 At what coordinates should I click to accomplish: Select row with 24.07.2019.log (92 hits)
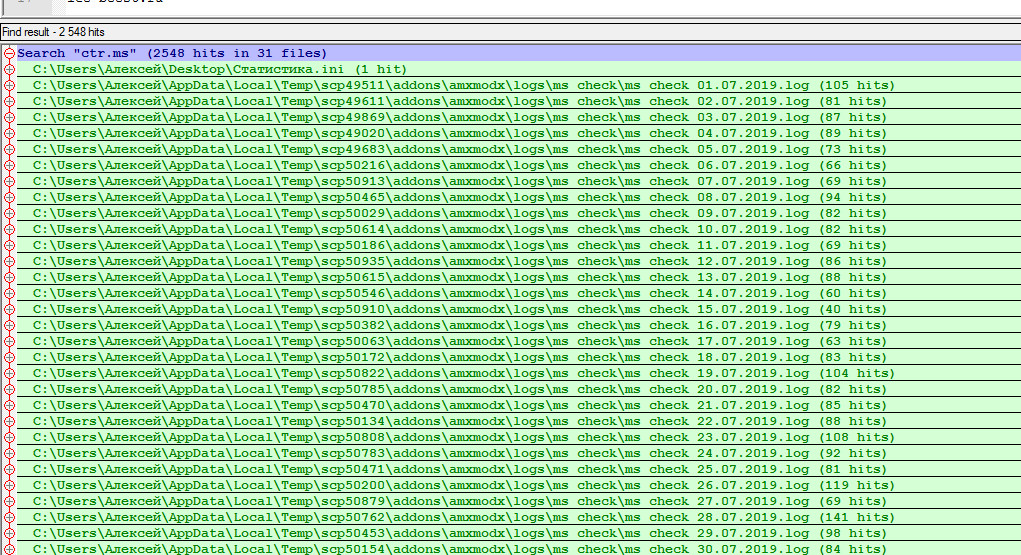(x=518, y=453)
